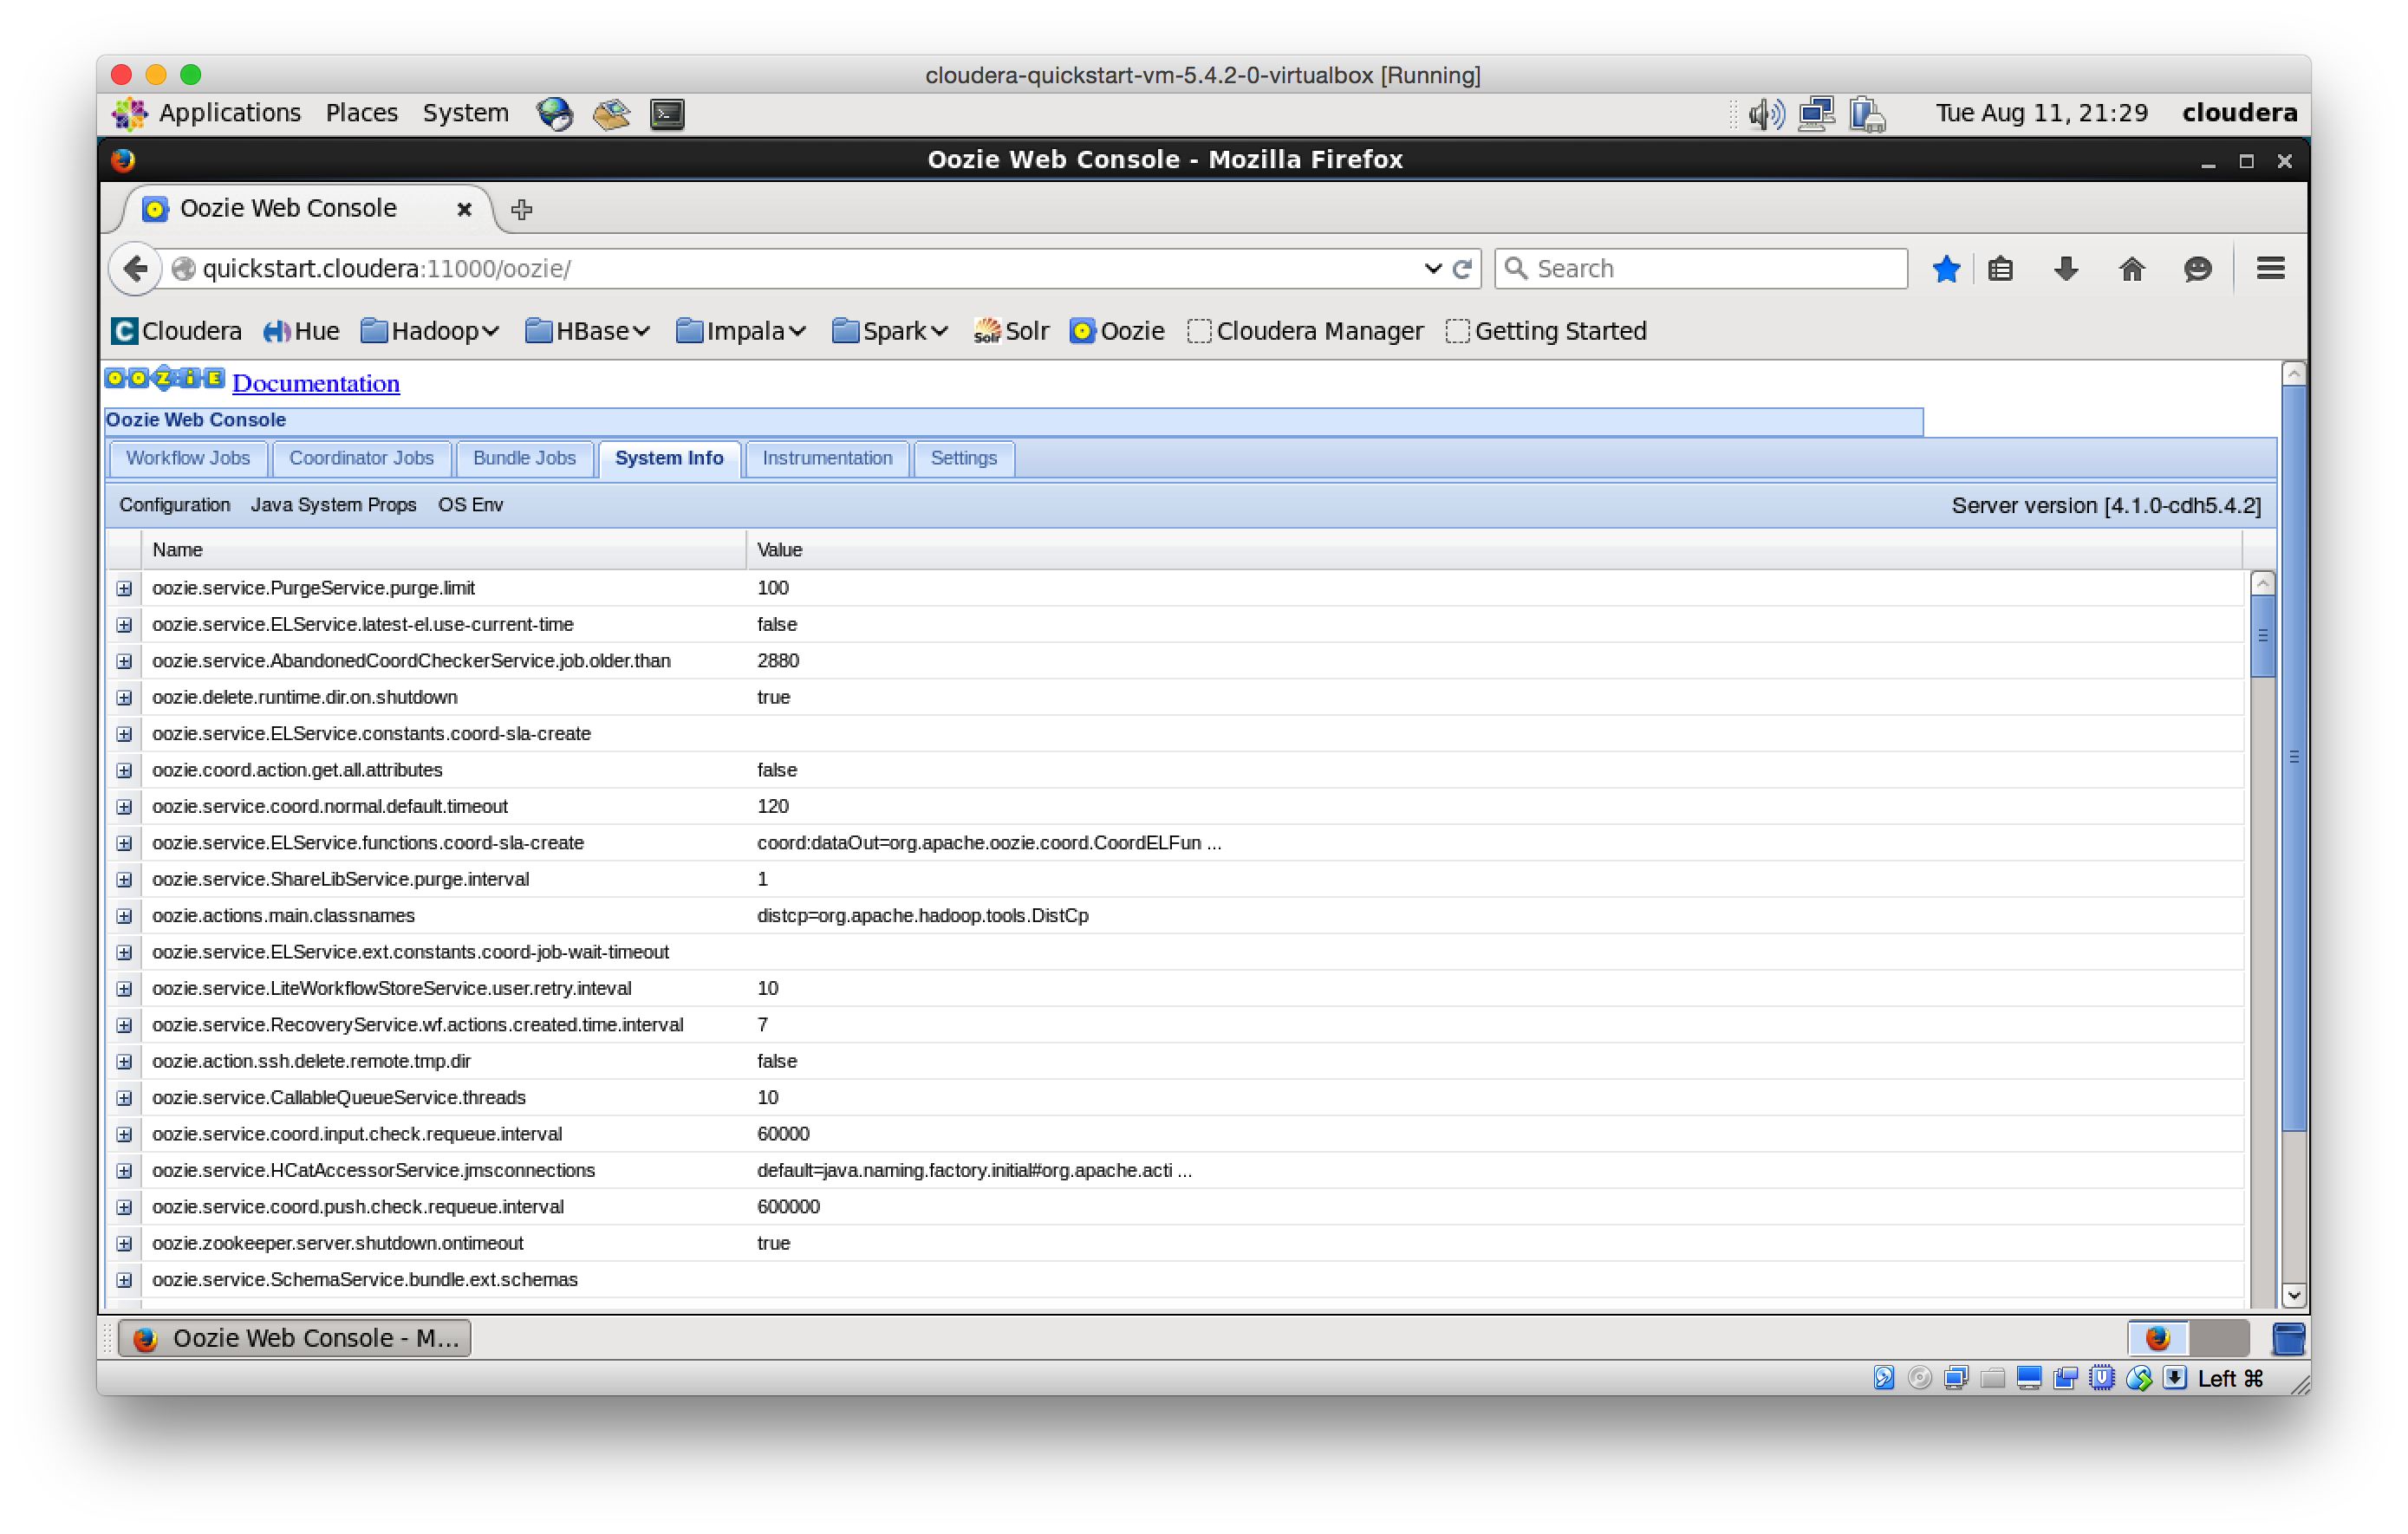The height and width of the screenshot is (1534, 2408).
Task: Launch the terminal icon in top panel
Action: (667, 114)
